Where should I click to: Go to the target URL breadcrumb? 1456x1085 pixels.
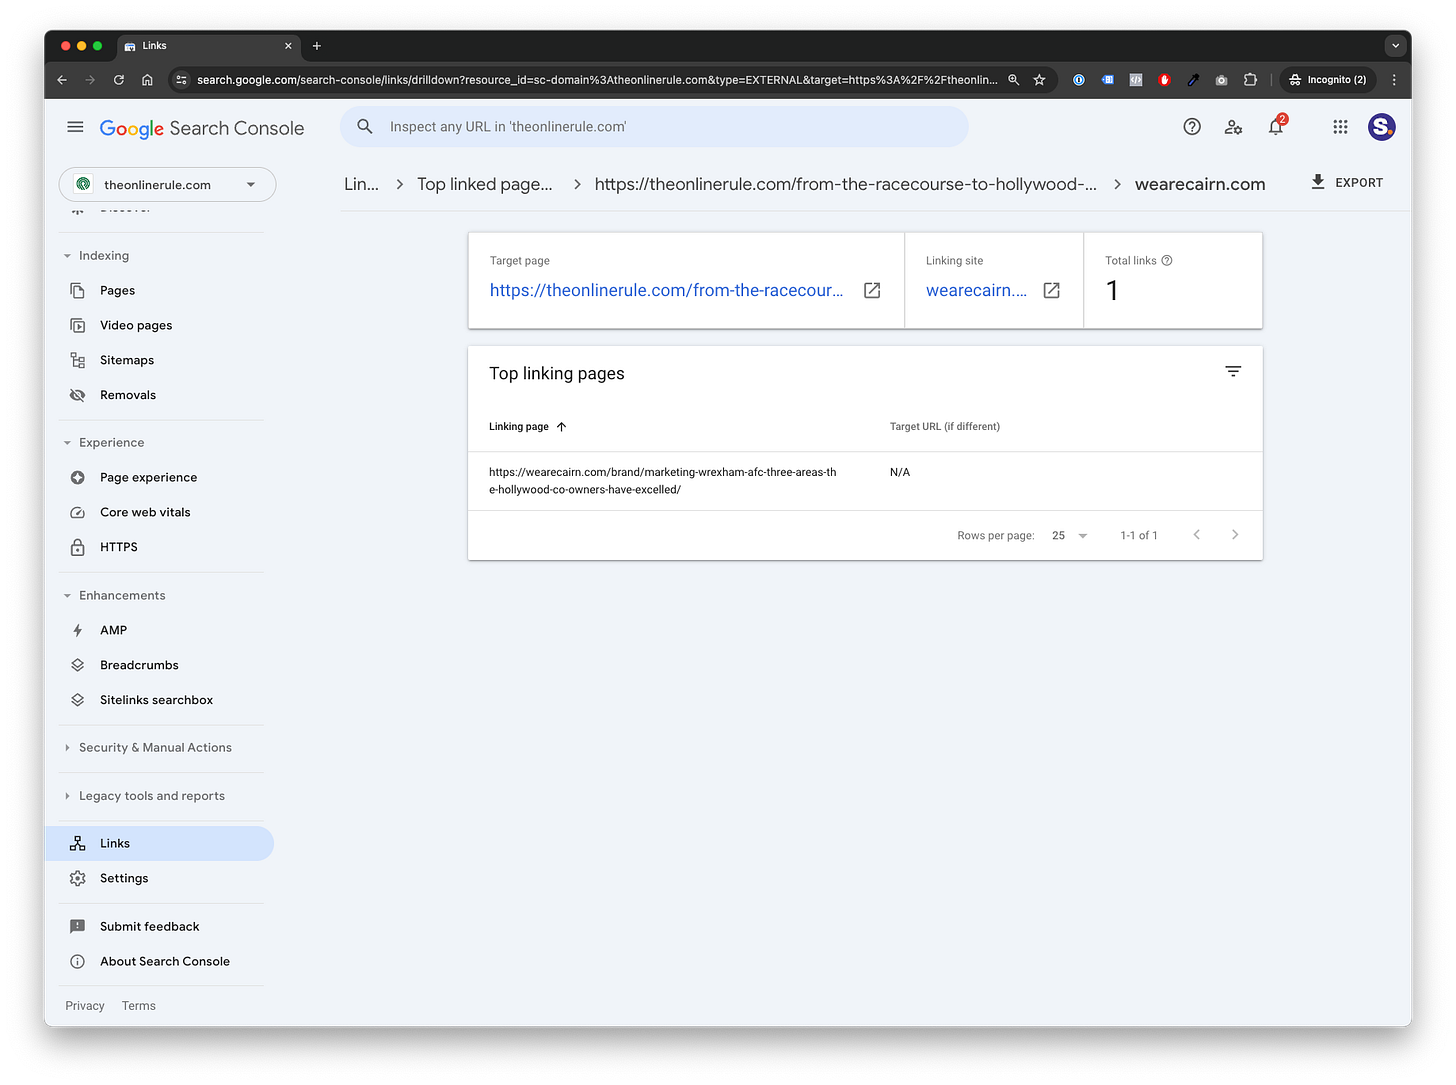845,184
